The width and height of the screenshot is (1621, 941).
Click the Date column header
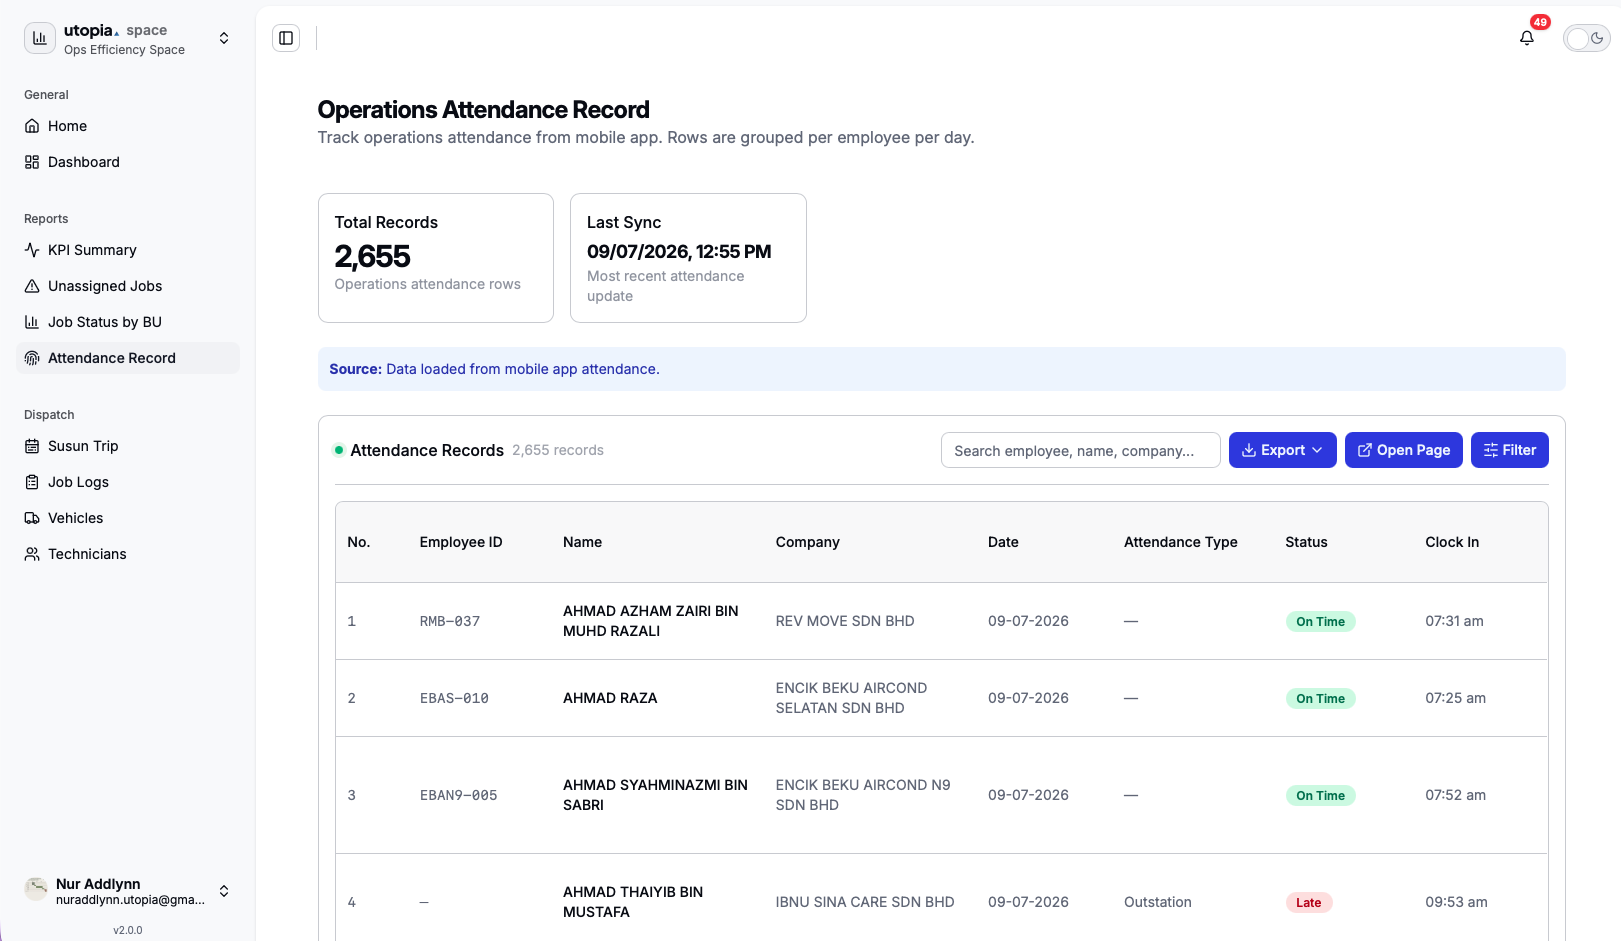1003,542
